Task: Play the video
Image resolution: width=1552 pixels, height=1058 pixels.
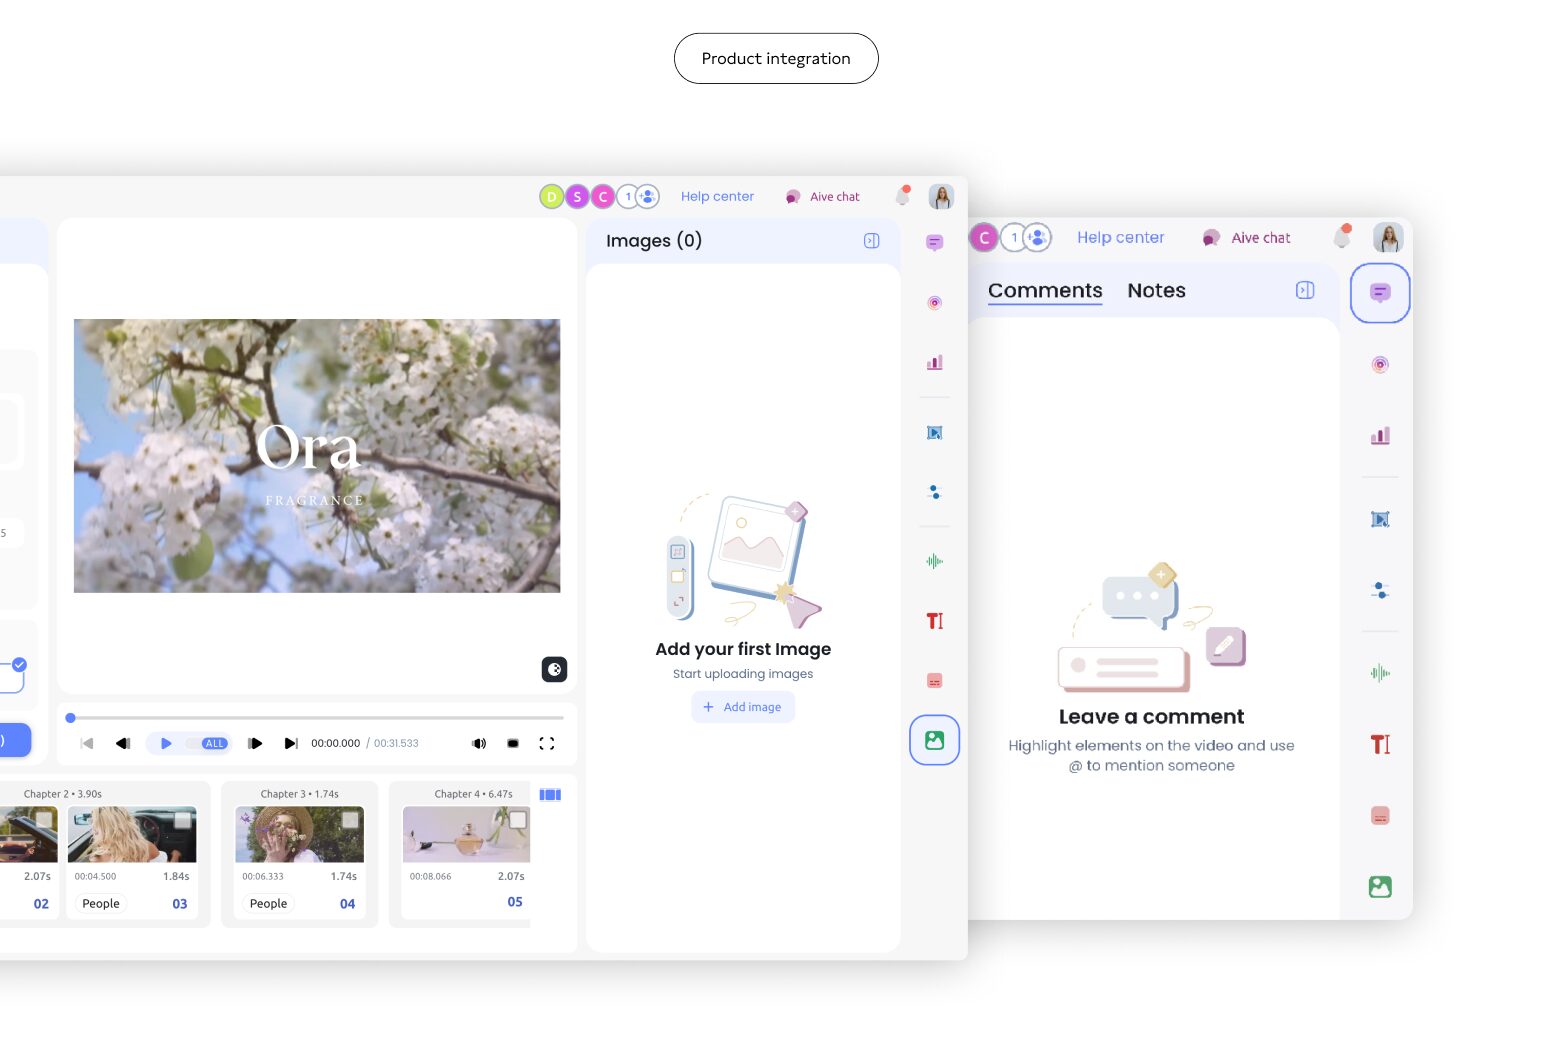Action: pos(166,743)
